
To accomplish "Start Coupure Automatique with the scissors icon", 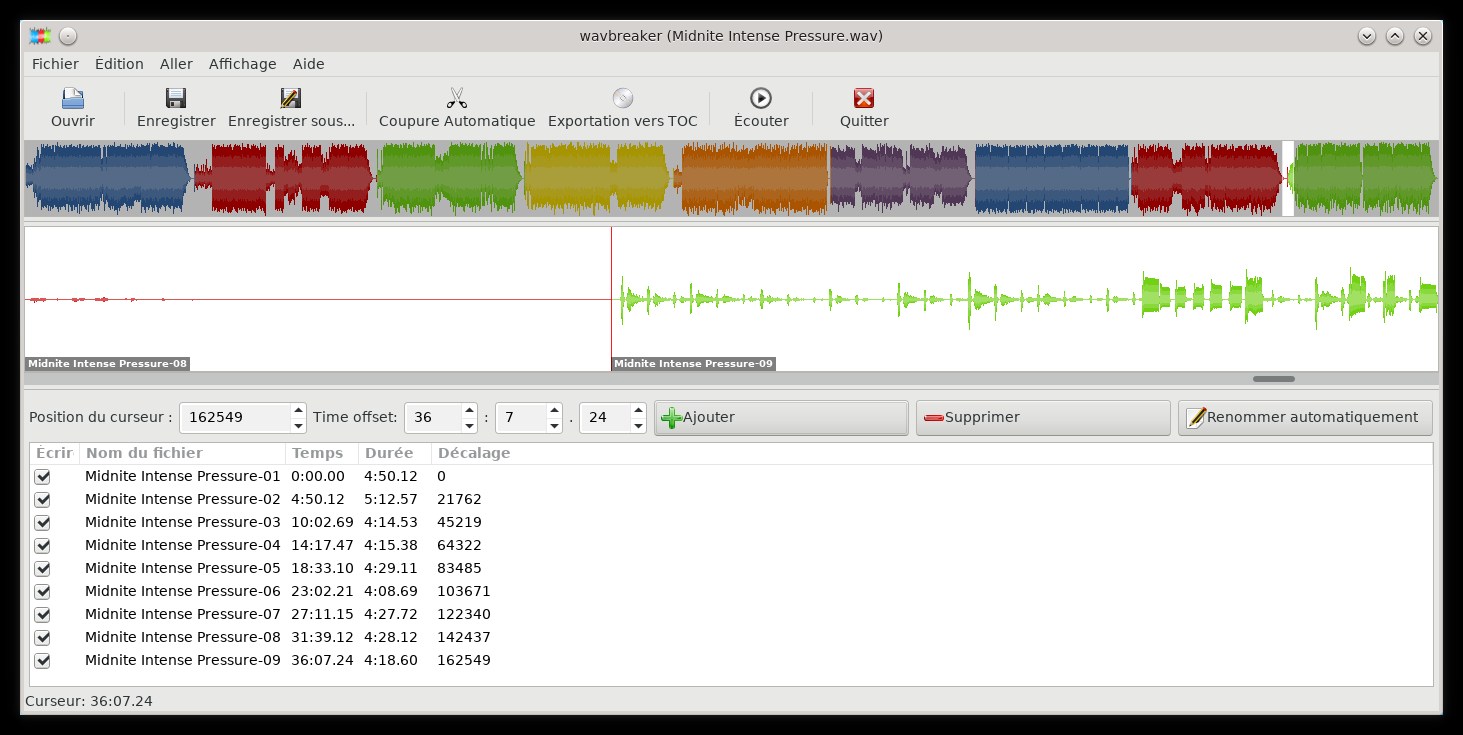I will [x=457, y=98].
